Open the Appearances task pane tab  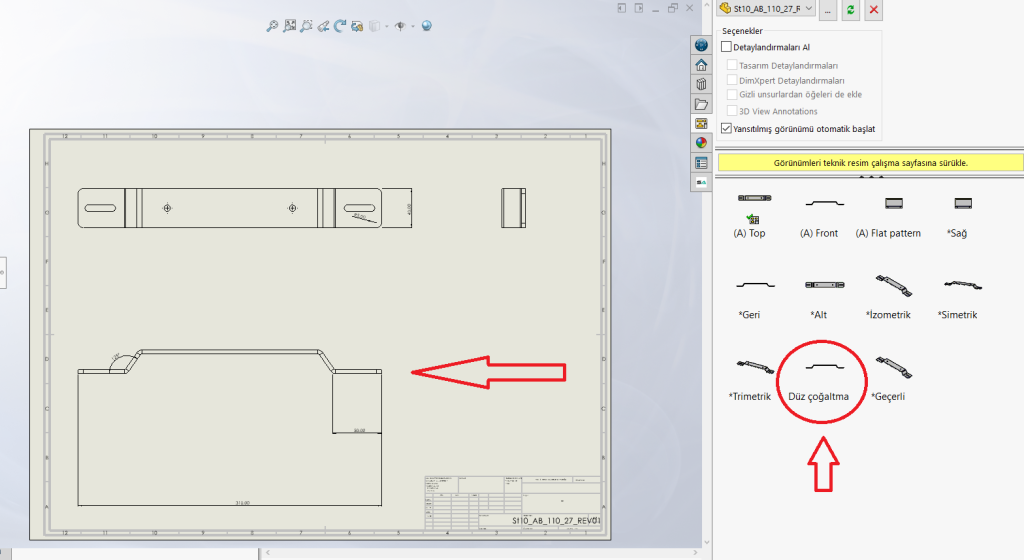(701, 143)
